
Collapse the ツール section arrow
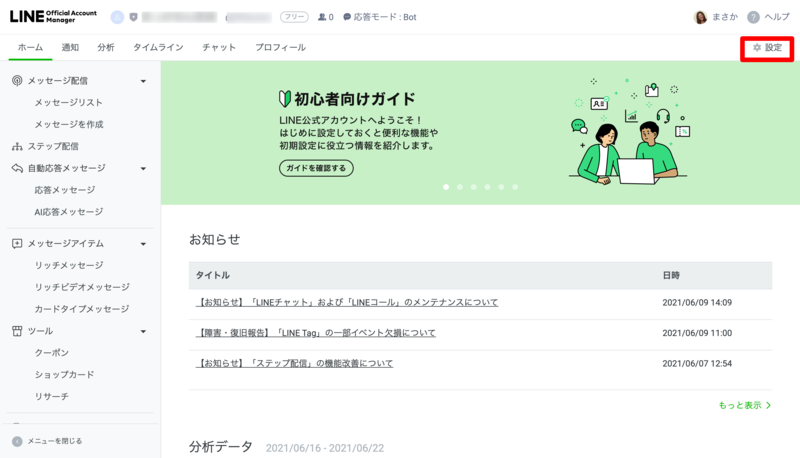[143, 332]
